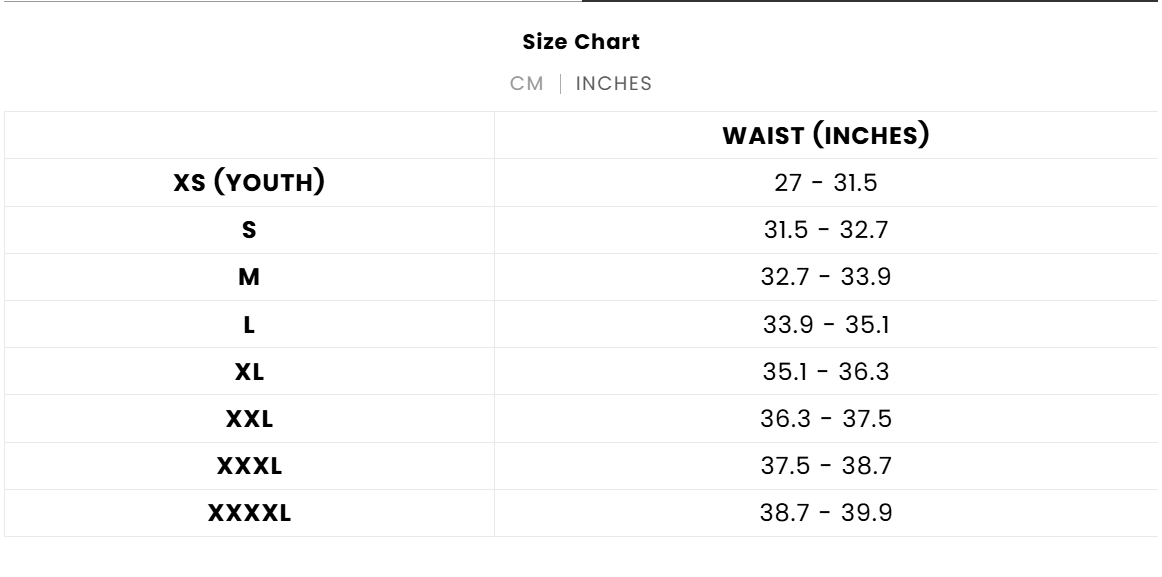1162x577 pixels.
Task: Select the XL size row label
Action: 249,372
